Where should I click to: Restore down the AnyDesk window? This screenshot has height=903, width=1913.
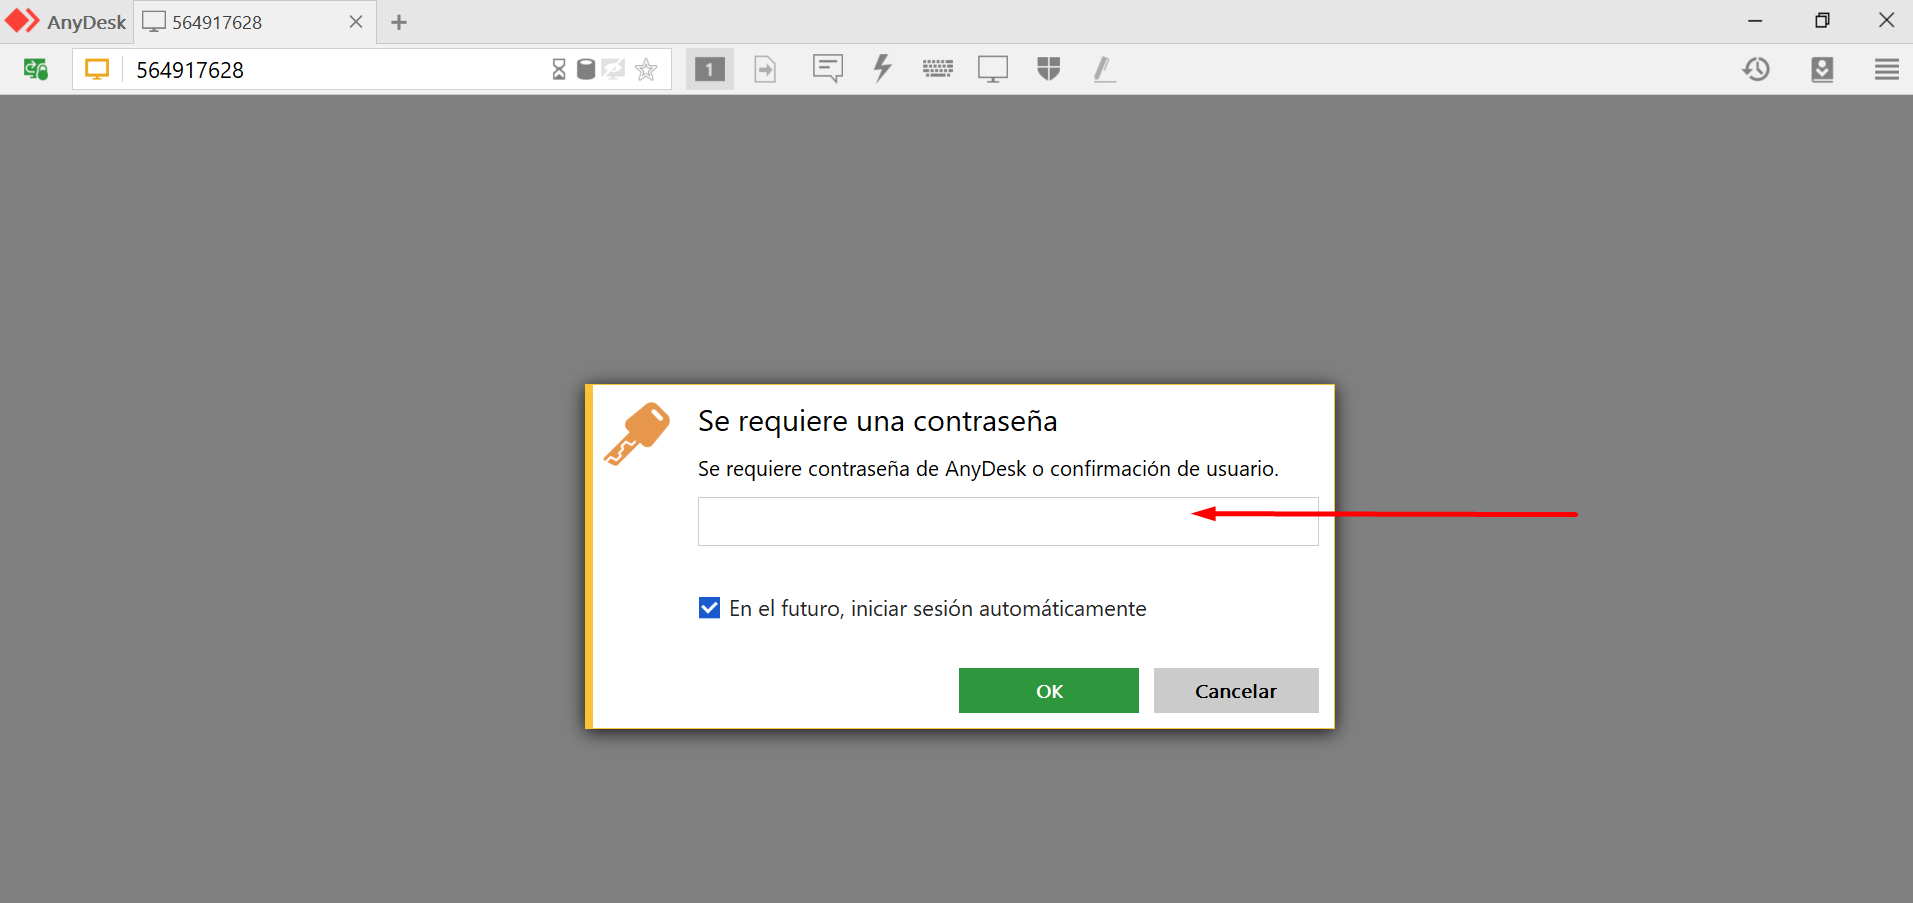(x=1822, y=21)
